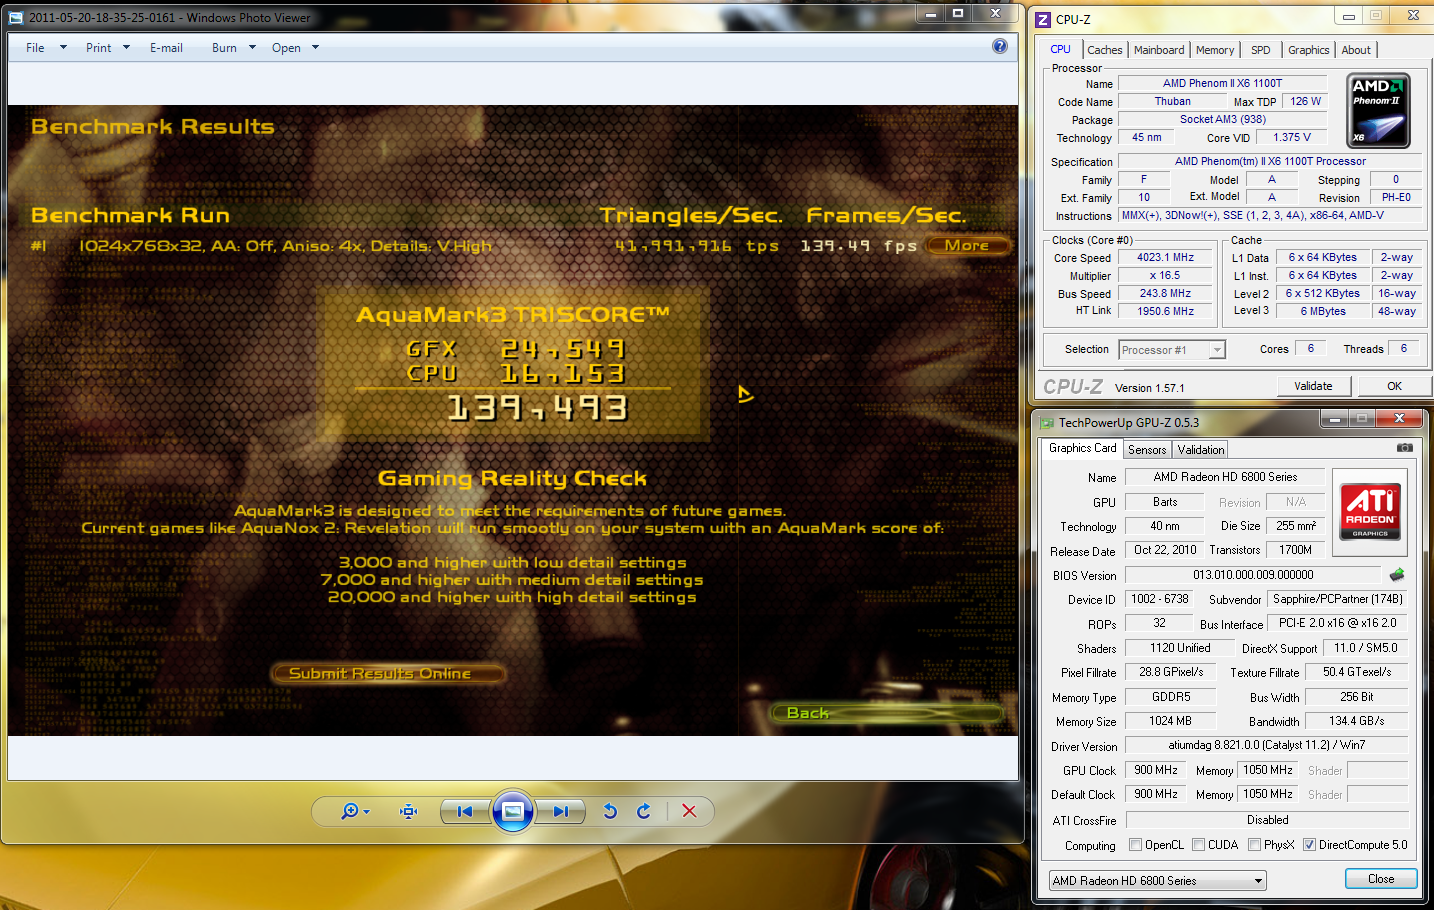
Task: Click the CPU-Z title bar icon
Action: click(1043, 19)
